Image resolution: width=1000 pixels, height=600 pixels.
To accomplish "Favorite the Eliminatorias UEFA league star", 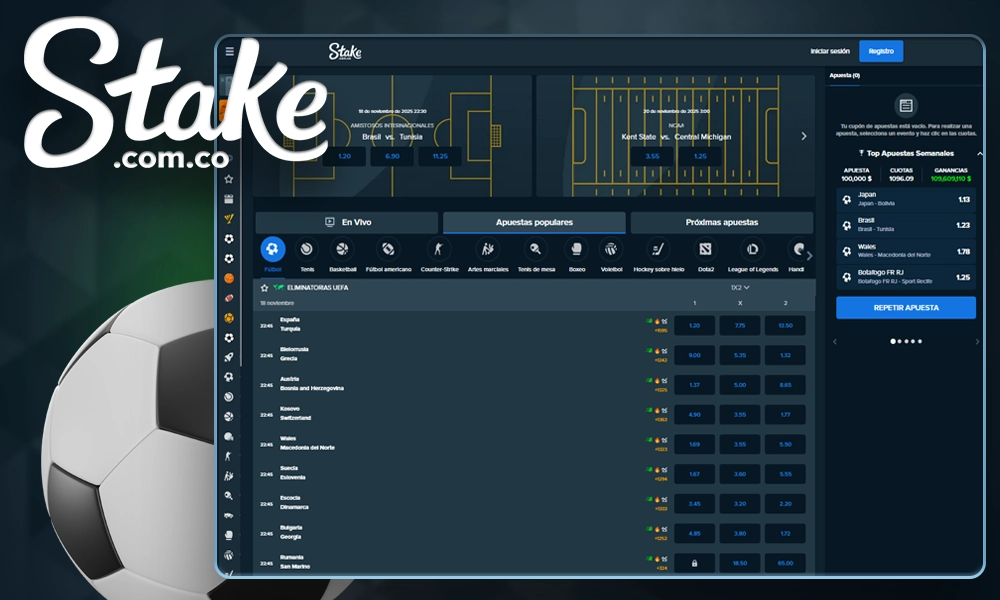I will [264, 287].
